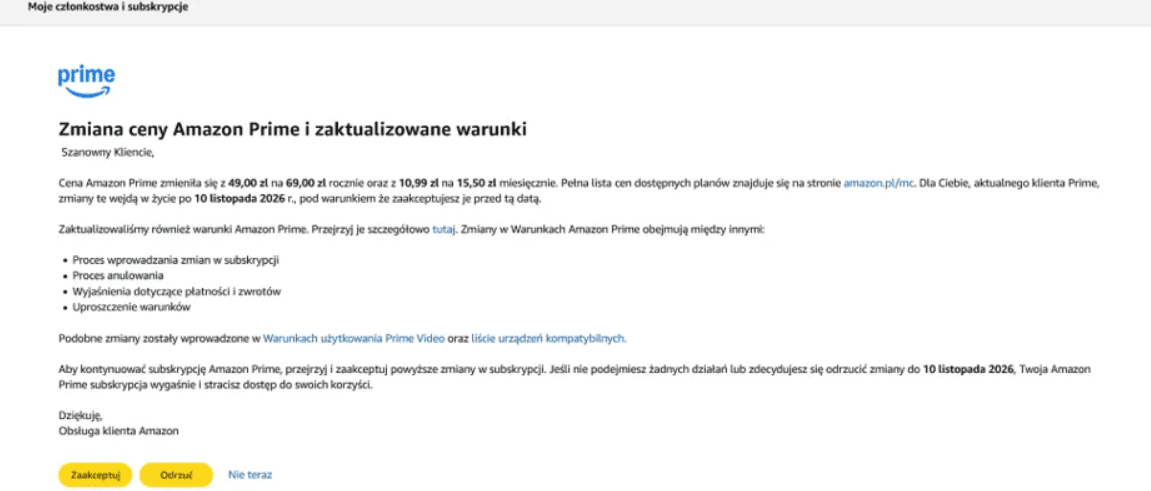Click the signature 'Obsługa klienta Amazon'
The image size is (1151, 491).
[x=119, y=431]
